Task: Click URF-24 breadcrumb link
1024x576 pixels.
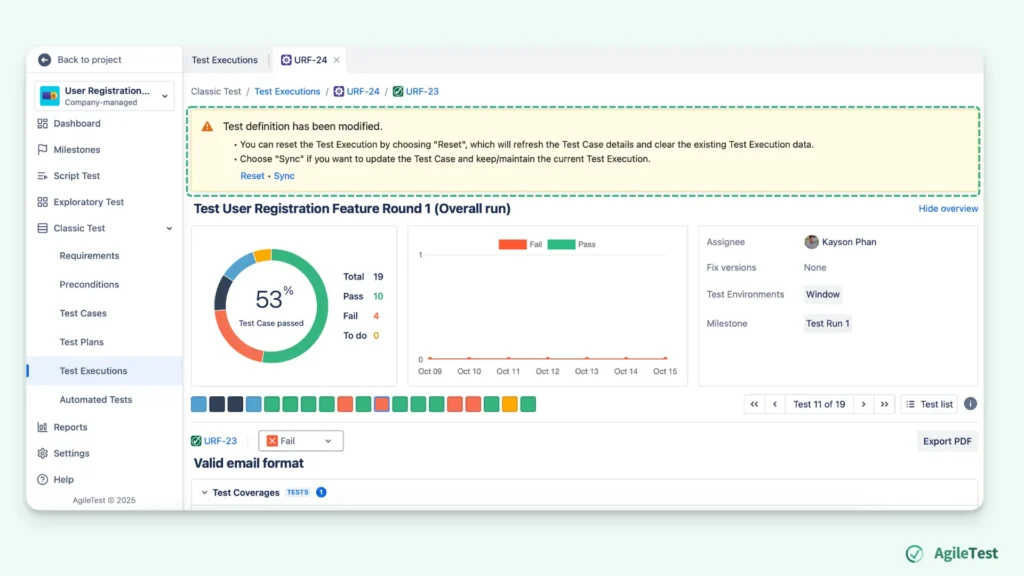Action: [x=357, y=91]
